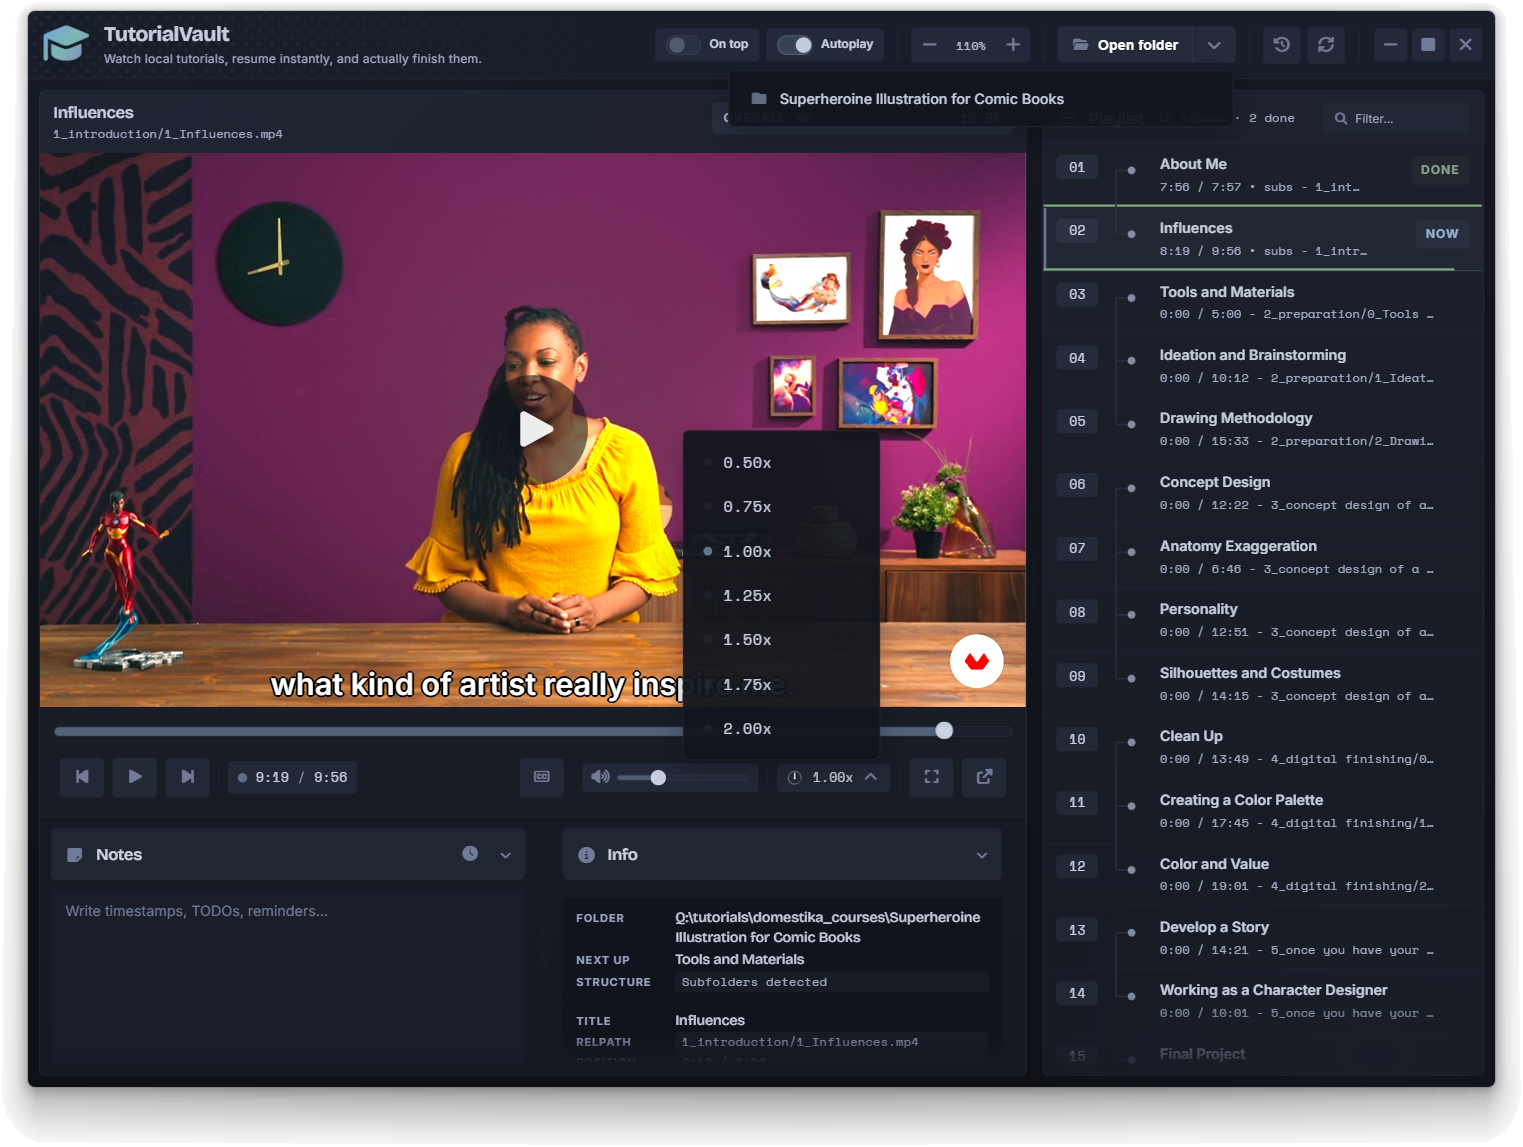Expand the Open folder dropdown arrow
Screen dimensions: 1523x1147
click(x=1213, y=45)
